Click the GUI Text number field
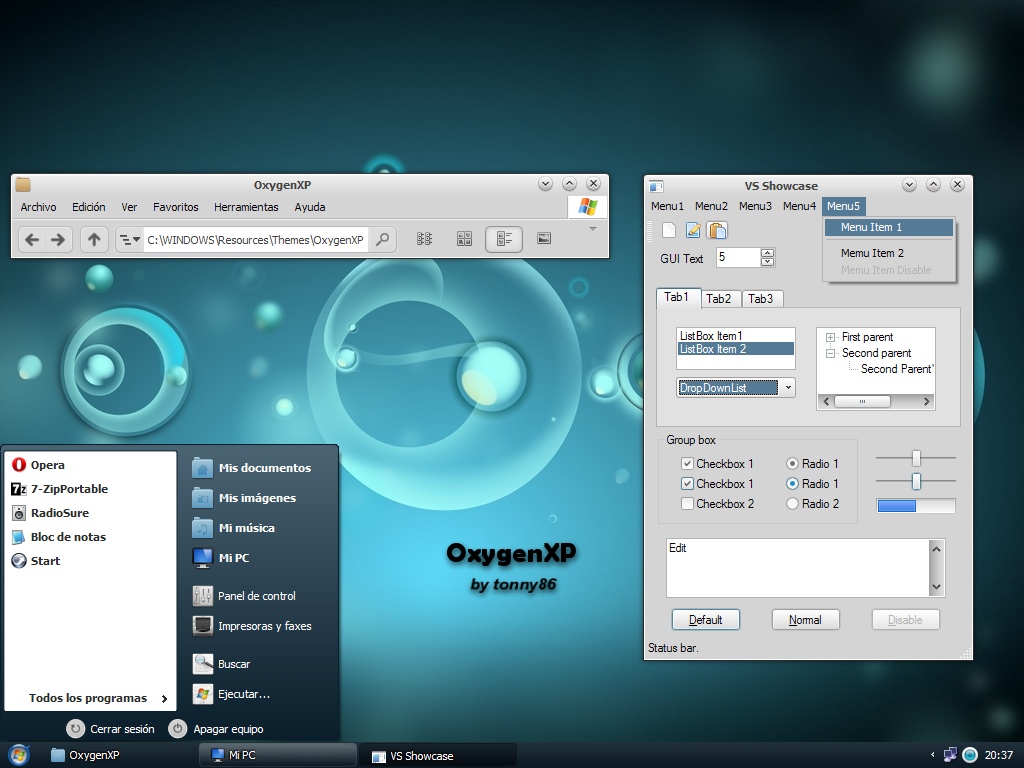The width and height of the screenshot is (1024, 768). pos(739,257)
